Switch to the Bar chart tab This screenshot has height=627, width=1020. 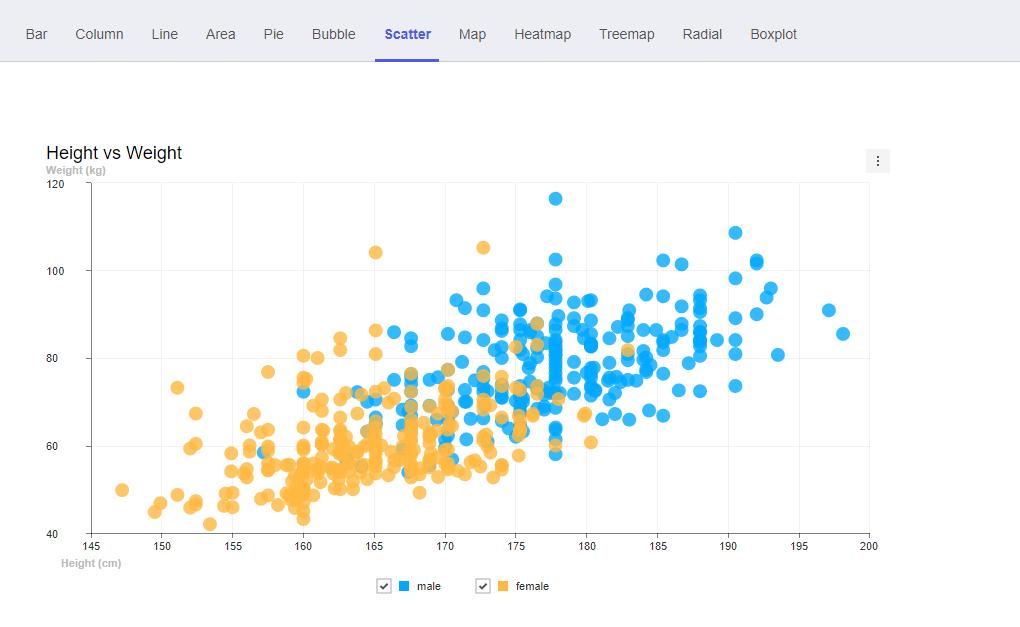37,34
